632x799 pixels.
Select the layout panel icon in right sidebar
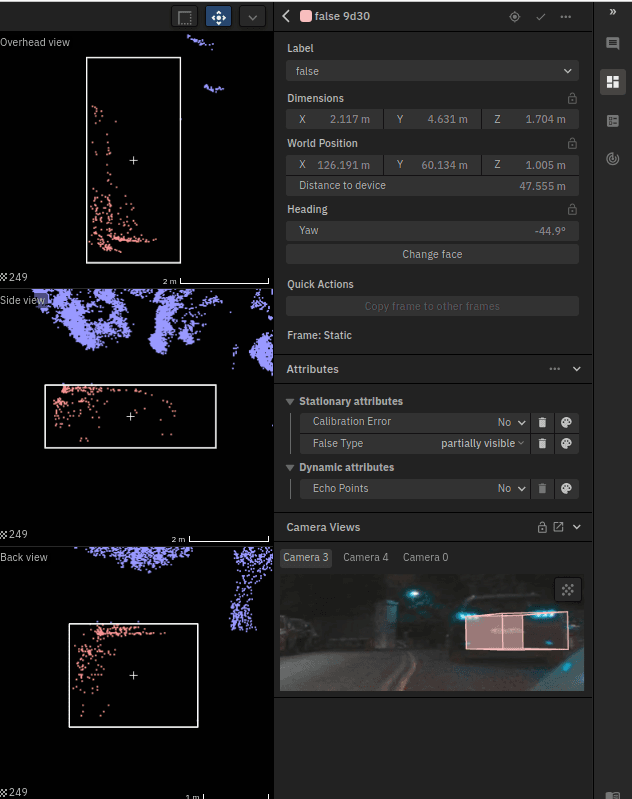click(x=613, y=82)
